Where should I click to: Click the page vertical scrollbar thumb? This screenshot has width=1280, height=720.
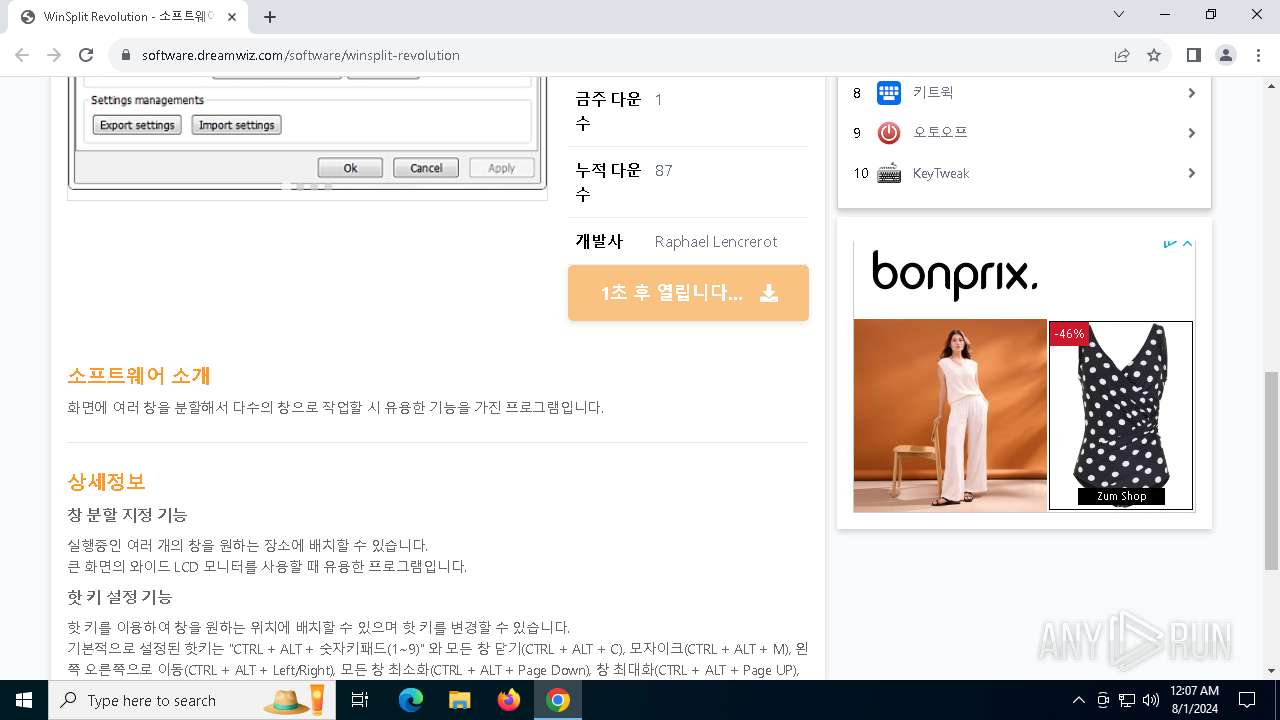(1271, 470)
